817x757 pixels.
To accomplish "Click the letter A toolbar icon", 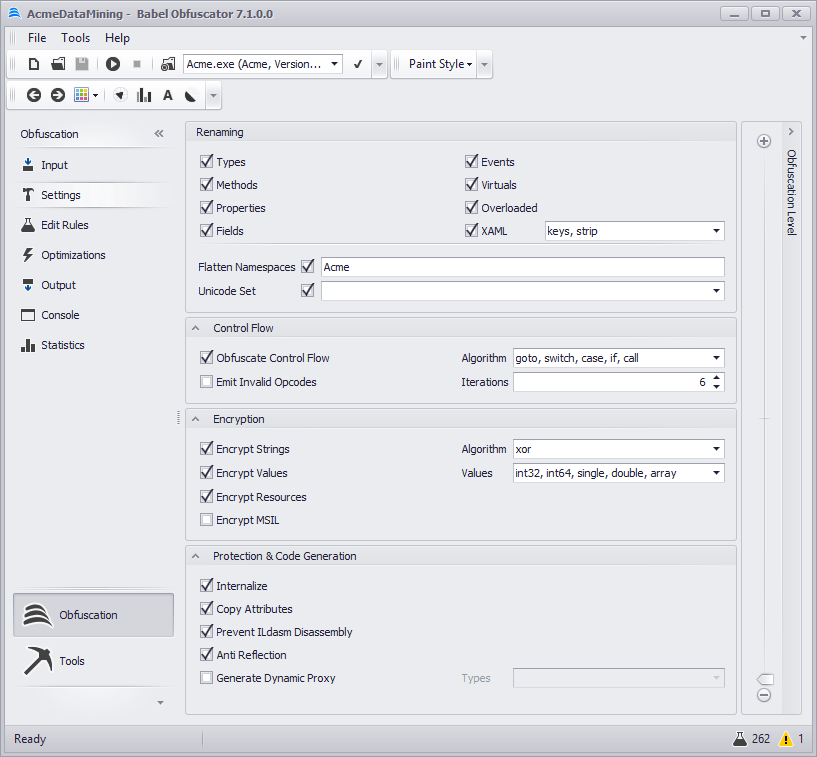I will coord(167,95).
